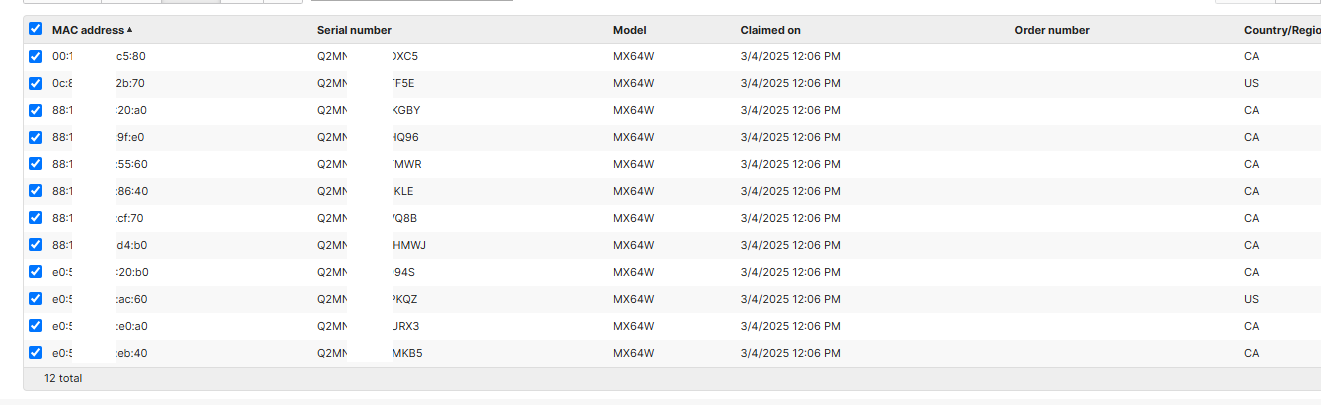Toggle checkbox for MAC ending 9f:e0

[x=36, y=137]
